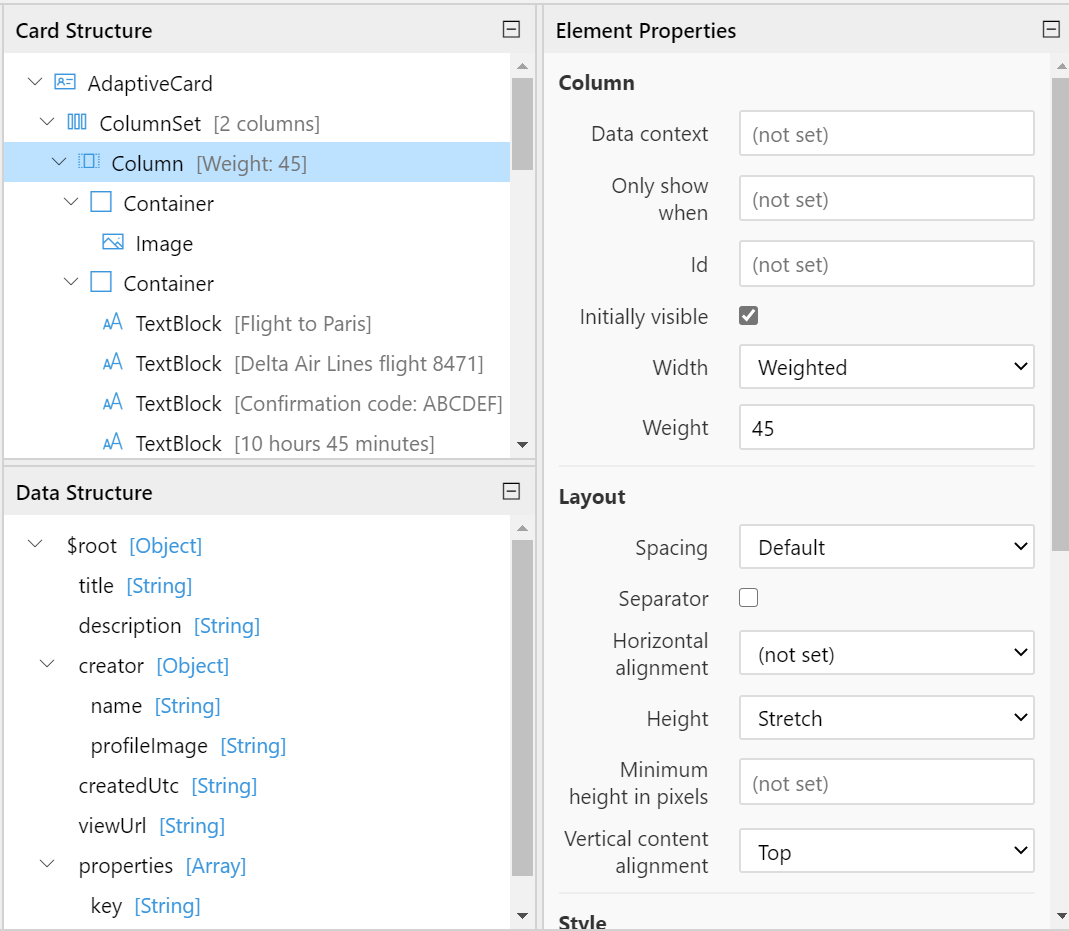Click the createdUtc [String] field
1069x931 pixels.
(x=168, y=786)
